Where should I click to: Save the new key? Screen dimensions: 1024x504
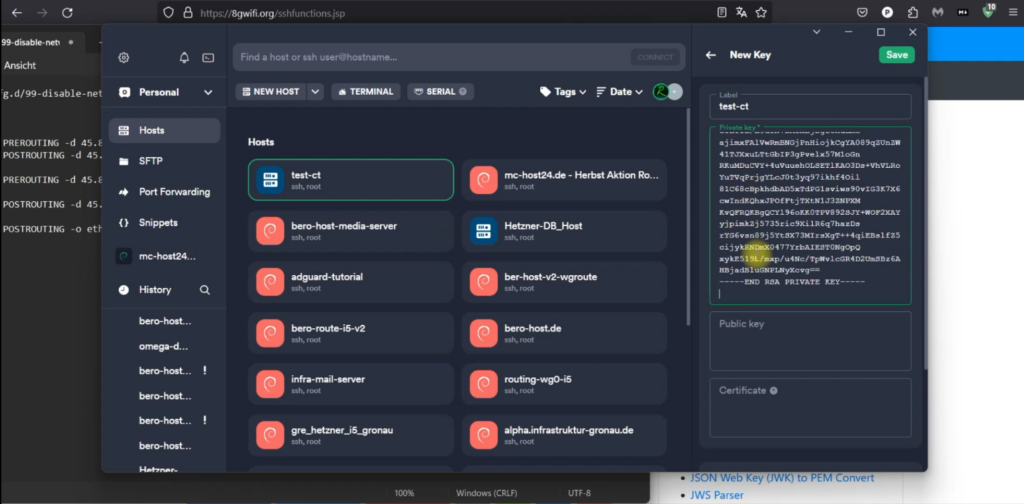896,55
